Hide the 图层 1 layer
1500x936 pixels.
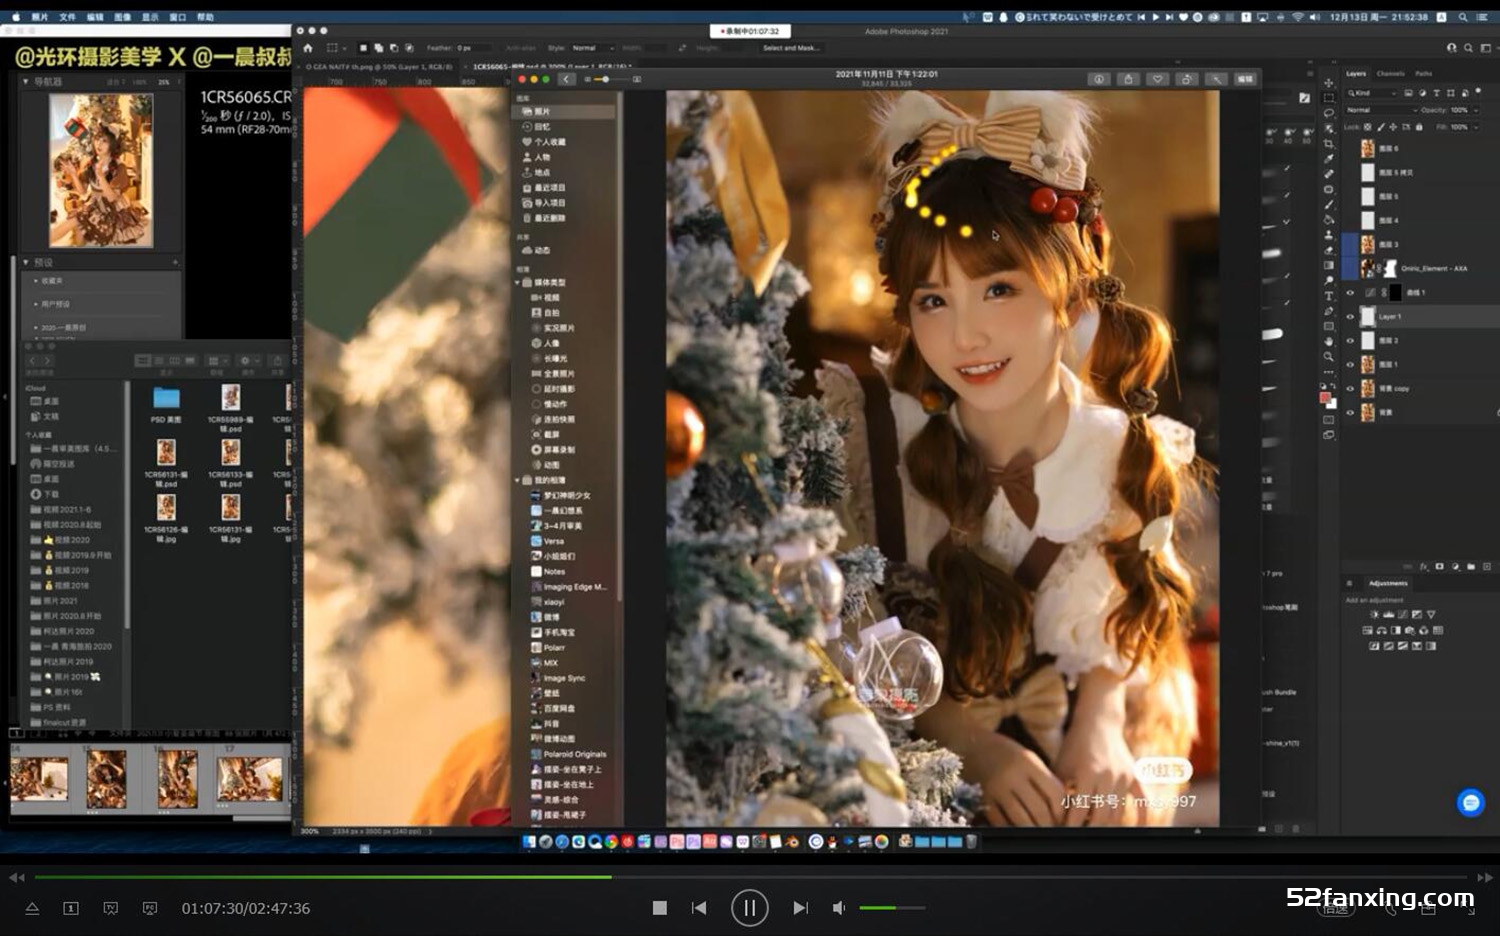pos(1350,365)
